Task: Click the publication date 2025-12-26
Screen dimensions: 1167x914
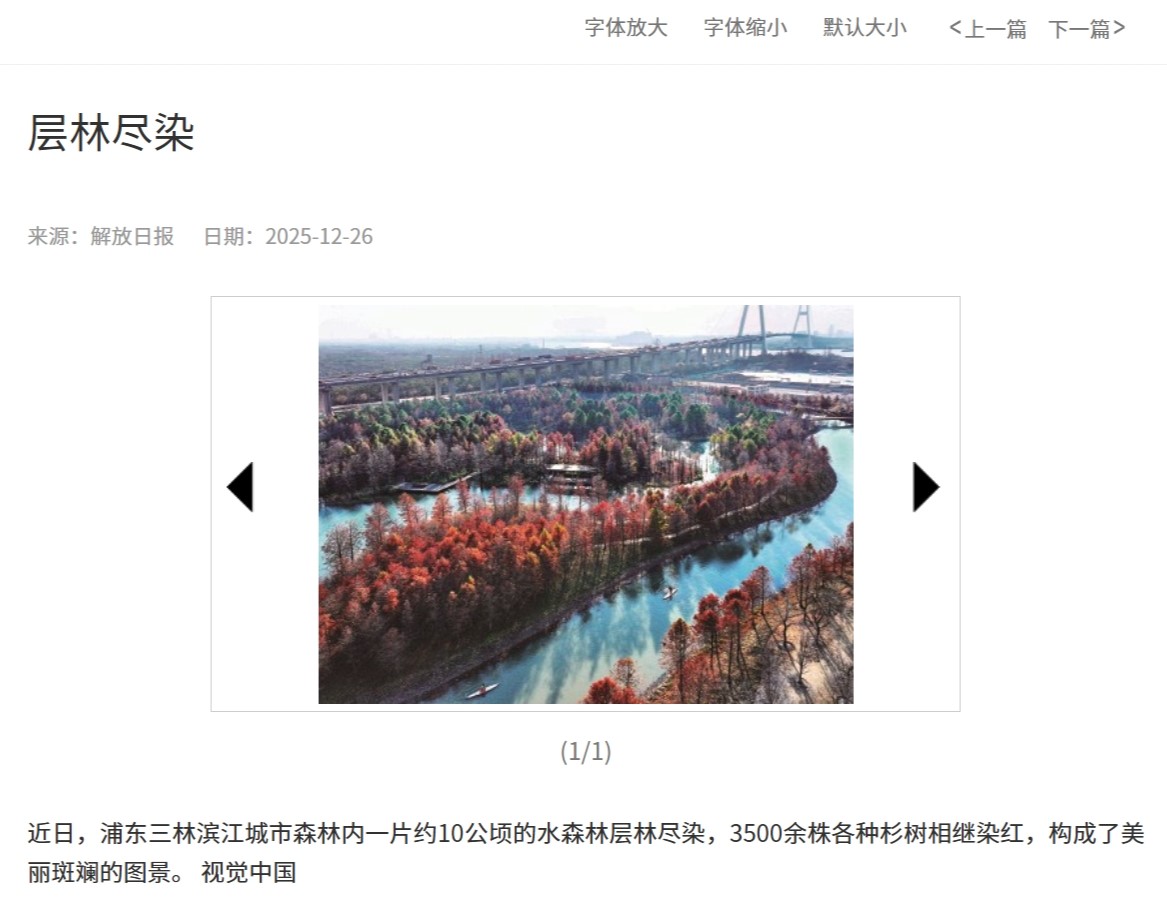Action: point(319,236)
